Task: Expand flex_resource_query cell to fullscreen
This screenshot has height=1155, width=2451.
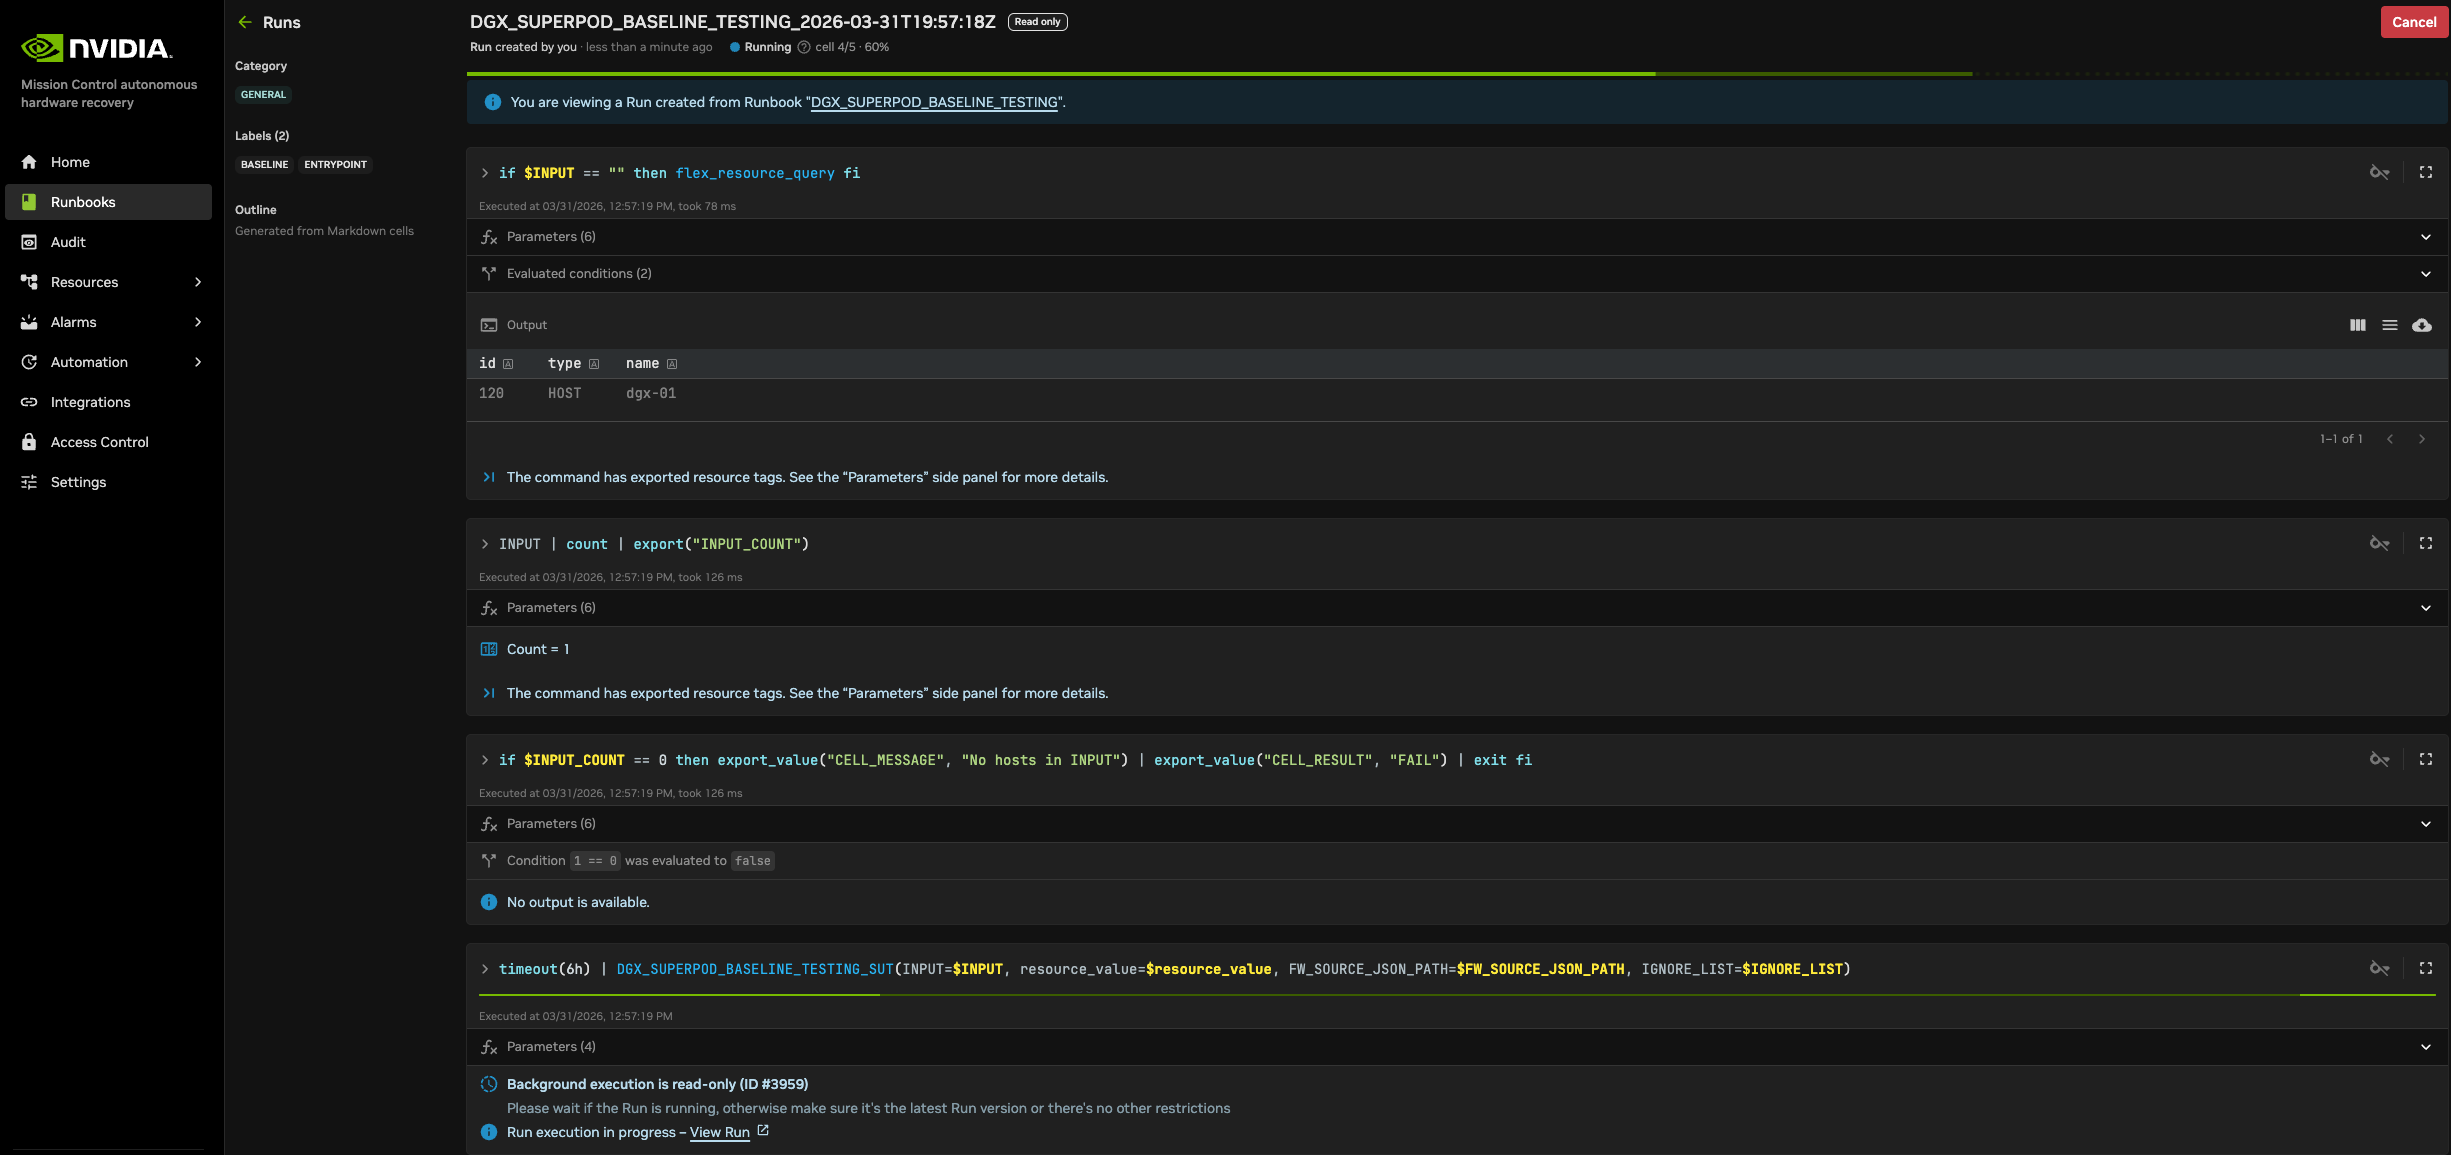Action: coord(2425,173)
